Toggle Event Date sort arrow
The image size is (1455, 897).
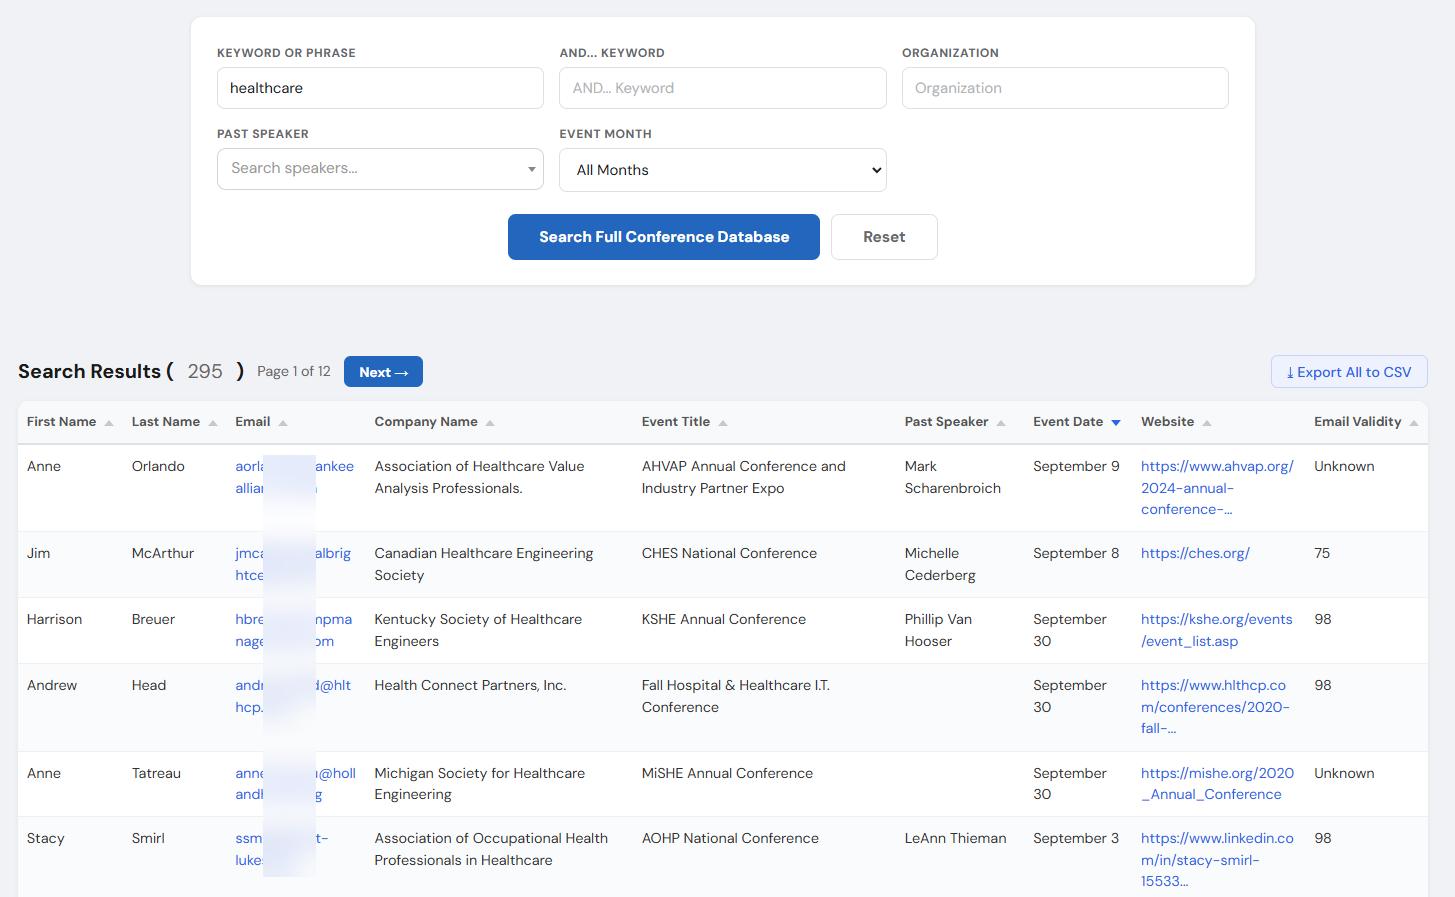[1116, 423]
